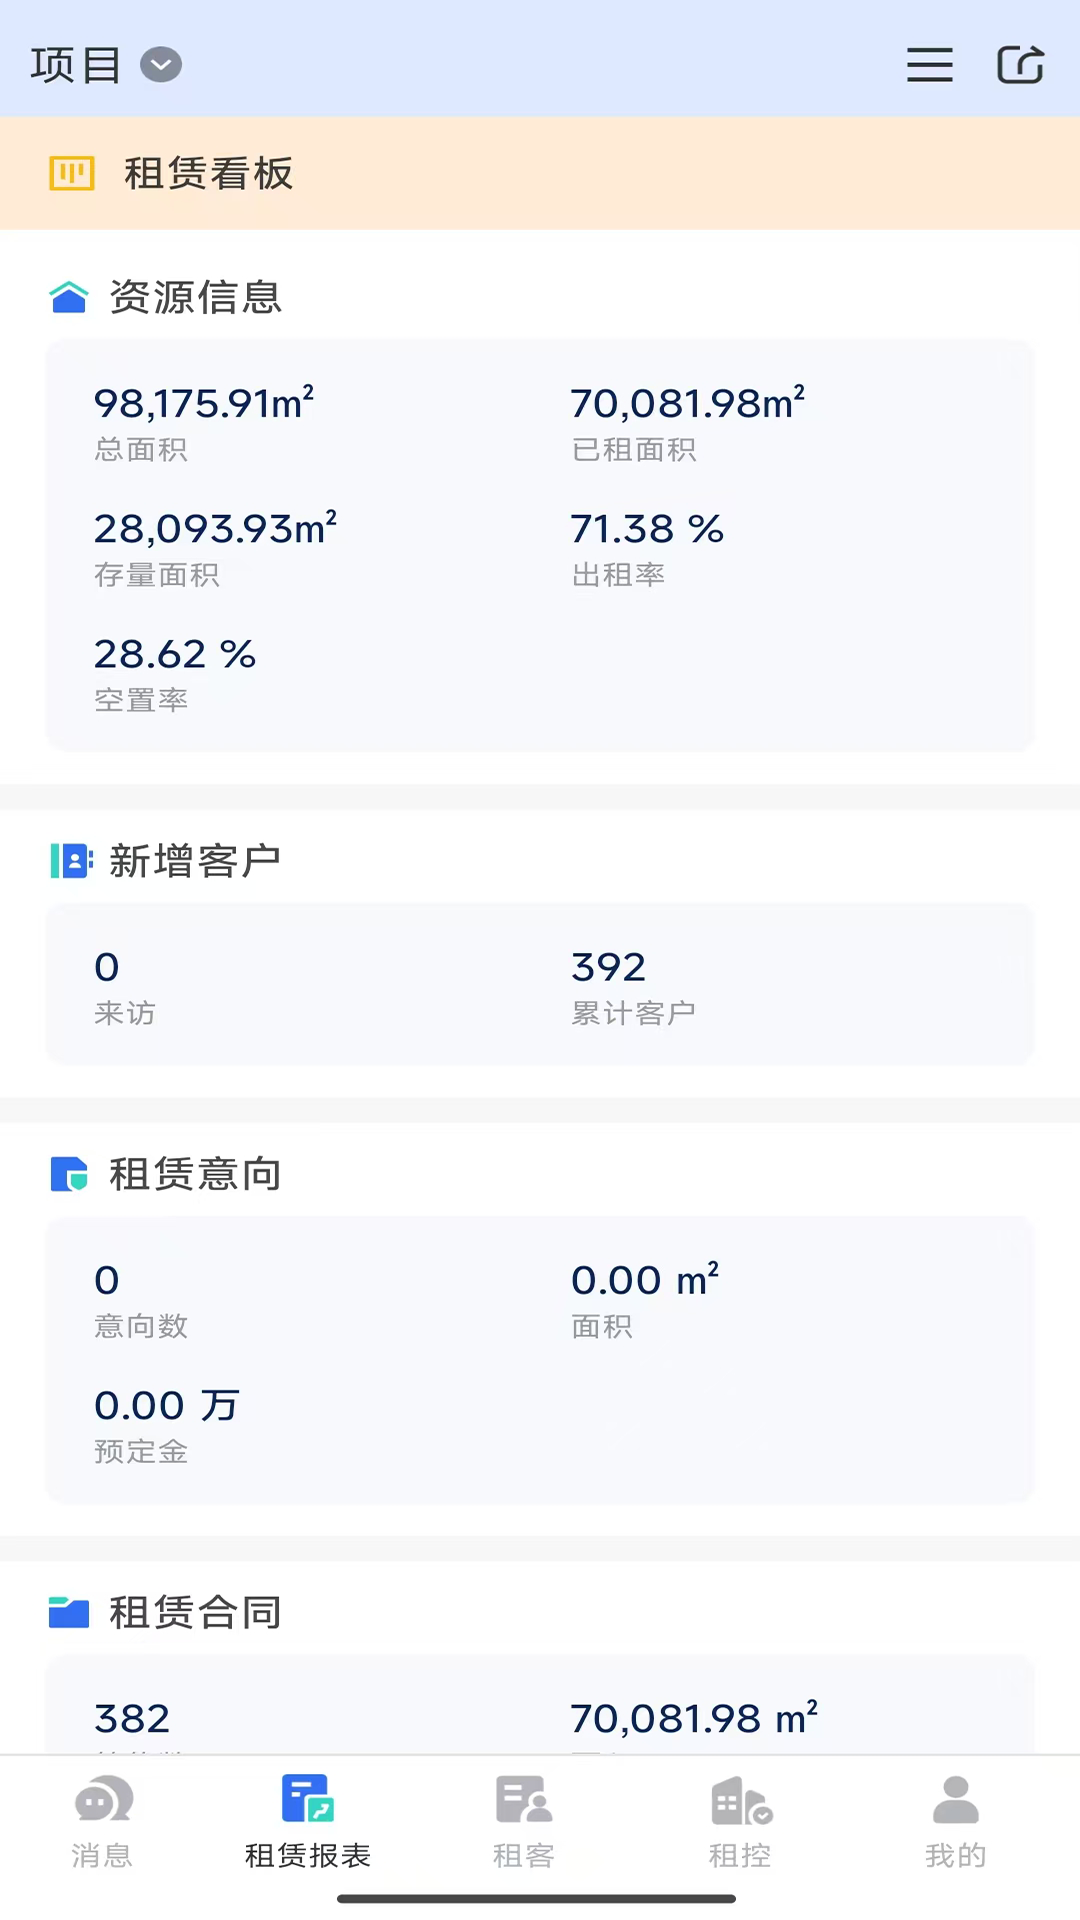Switch to the 消息 messages tab
This screenshot has width=1080, height=1920.
point(102,1821)
